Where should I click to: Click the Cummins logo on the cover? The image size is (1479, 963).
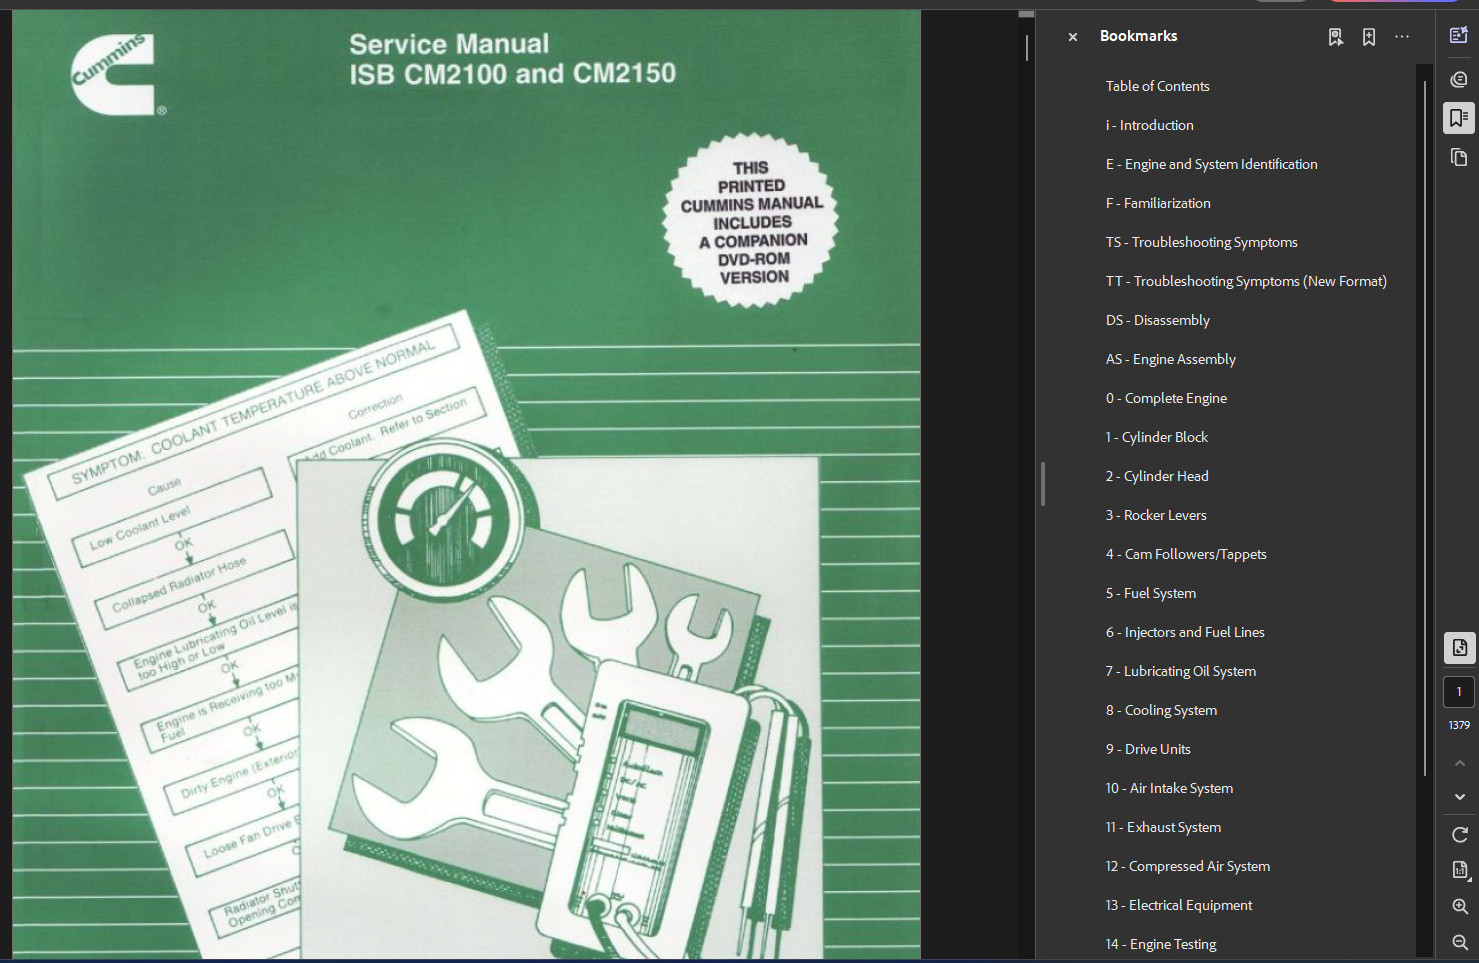click(x=118, y=75)
